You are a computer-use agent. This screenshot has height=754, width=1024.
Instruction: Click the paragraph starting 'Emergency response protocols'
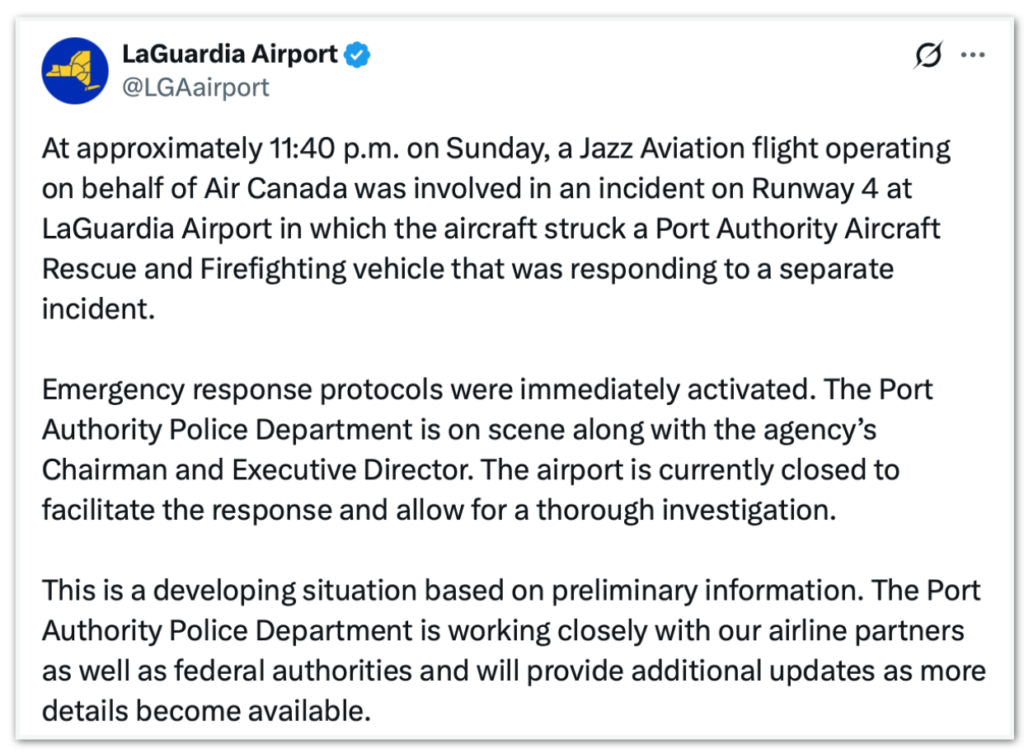(470, 449)
